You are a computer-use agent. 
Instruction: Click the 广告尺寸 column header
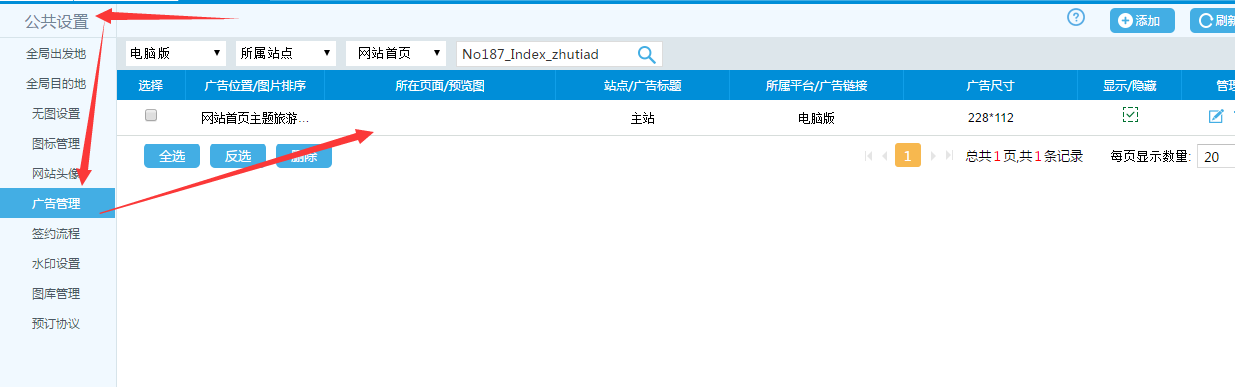click(x=991, y=86)
